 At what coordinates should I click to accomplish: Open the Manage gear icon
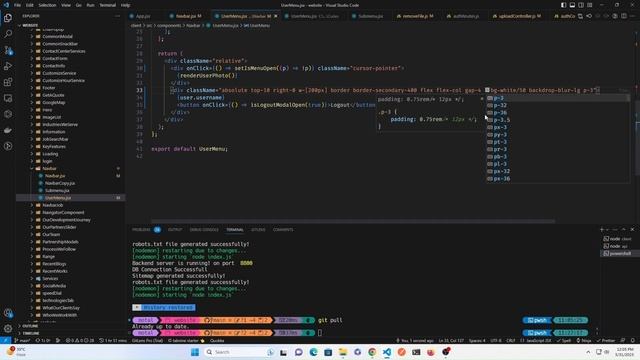coord(8,329)
